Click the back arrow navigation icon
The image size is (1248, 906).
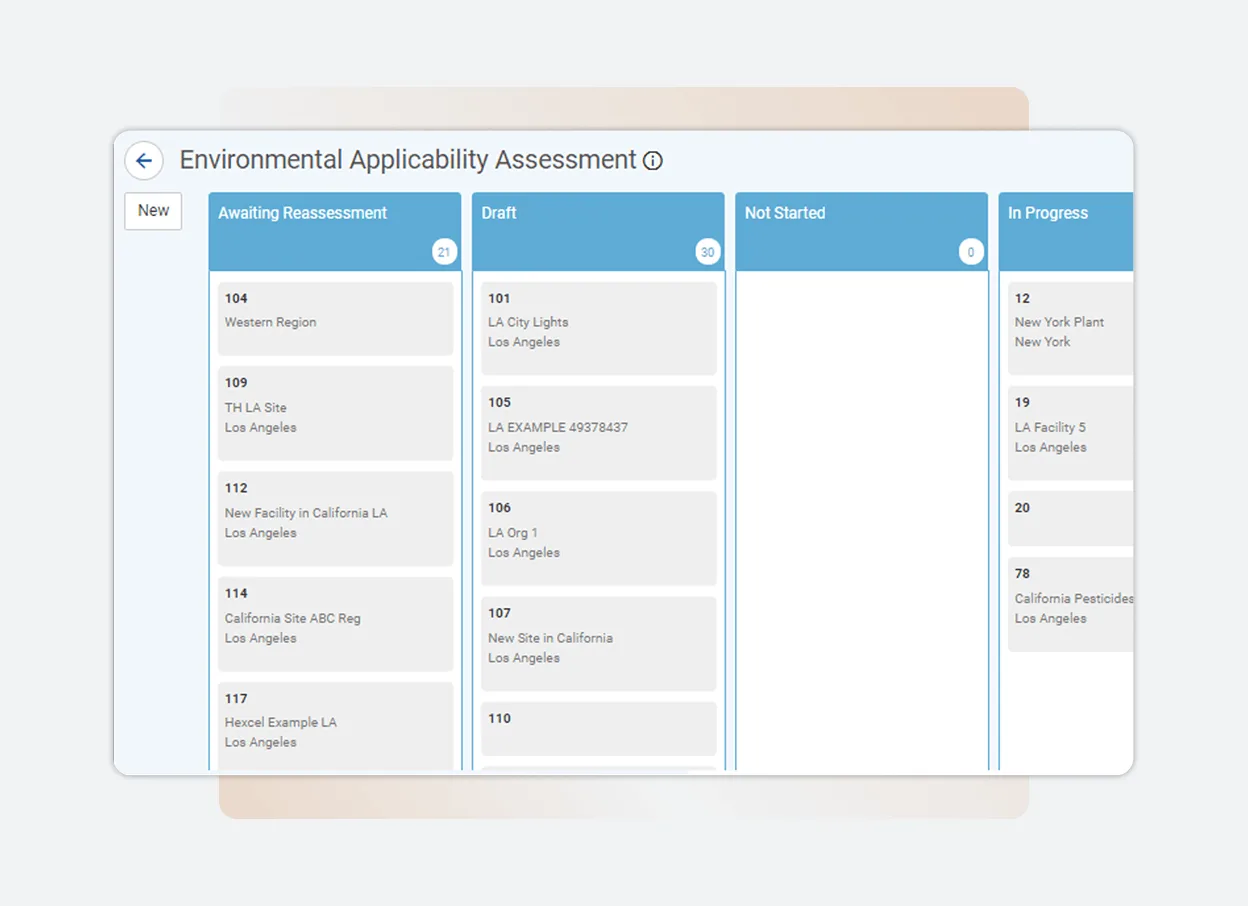click(143, 160)
